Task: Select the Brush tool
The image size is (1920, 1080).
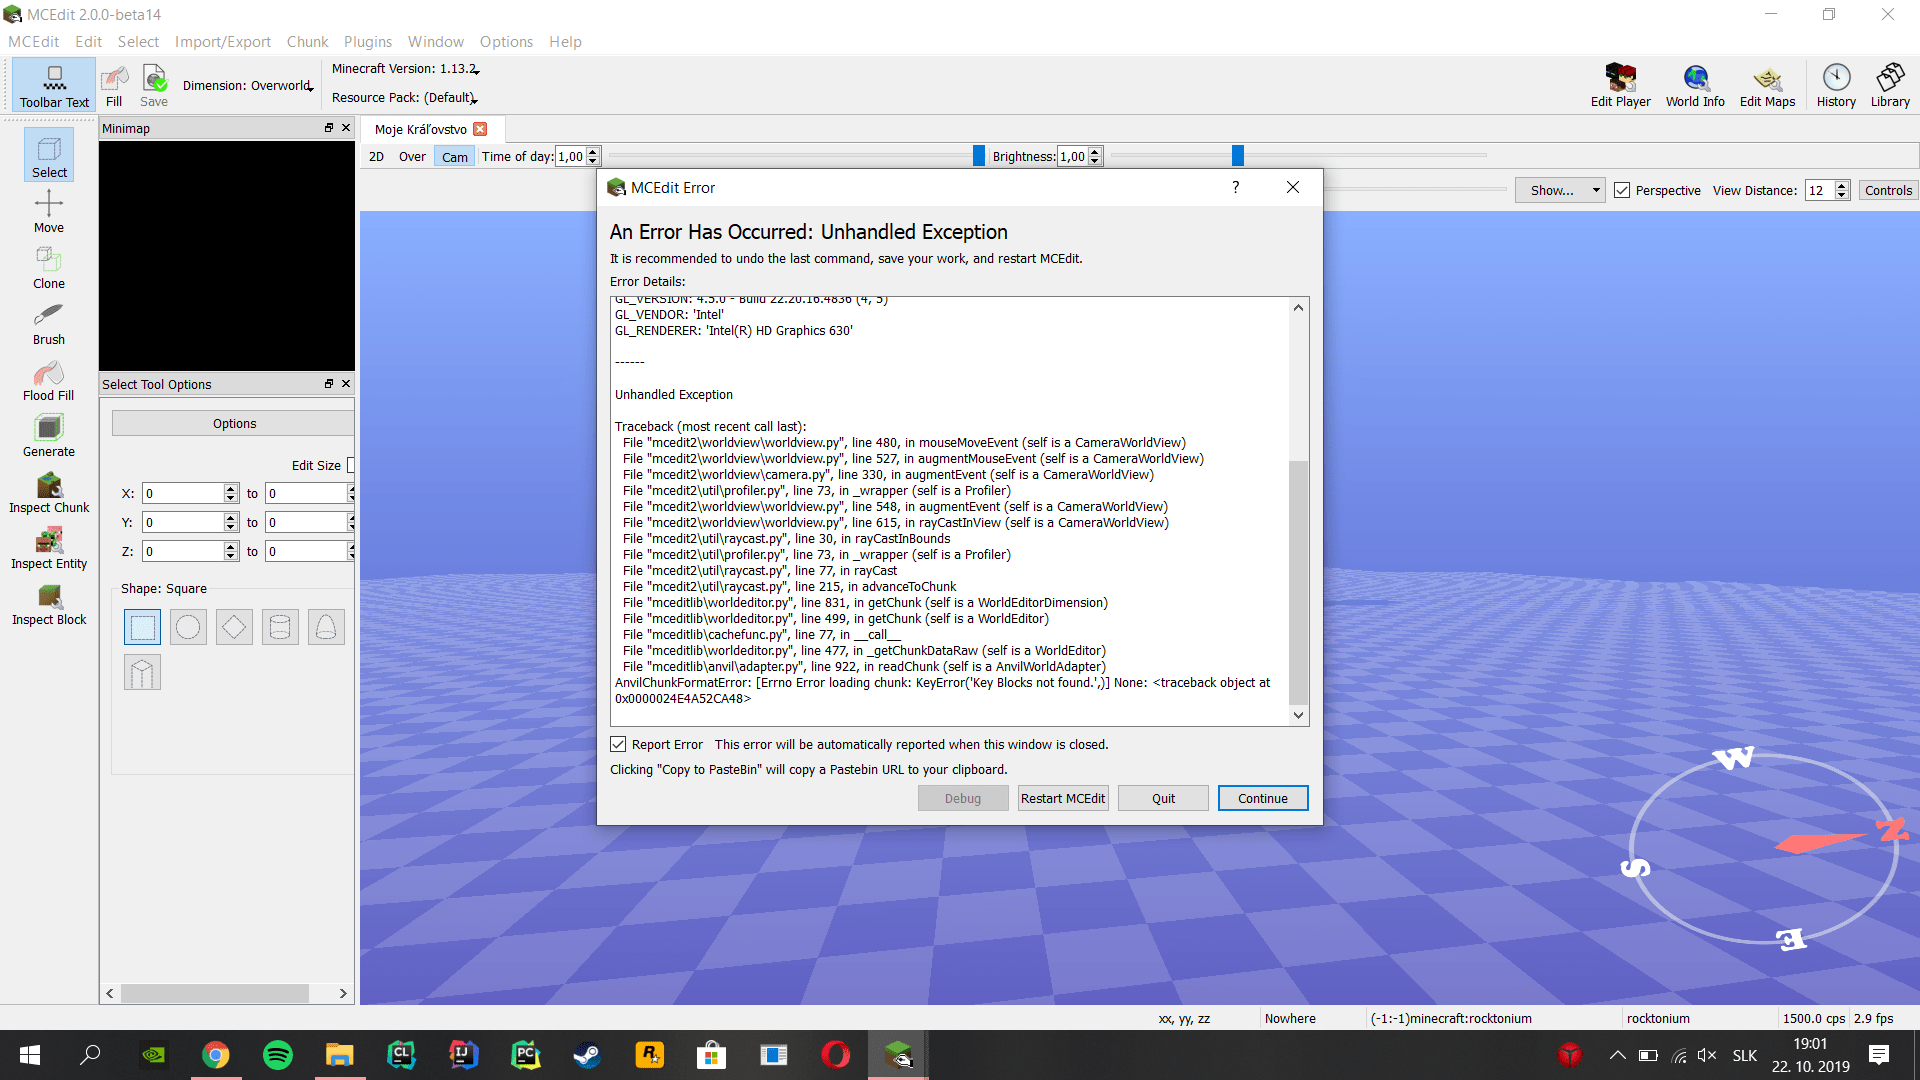Action: coord(48,323)
